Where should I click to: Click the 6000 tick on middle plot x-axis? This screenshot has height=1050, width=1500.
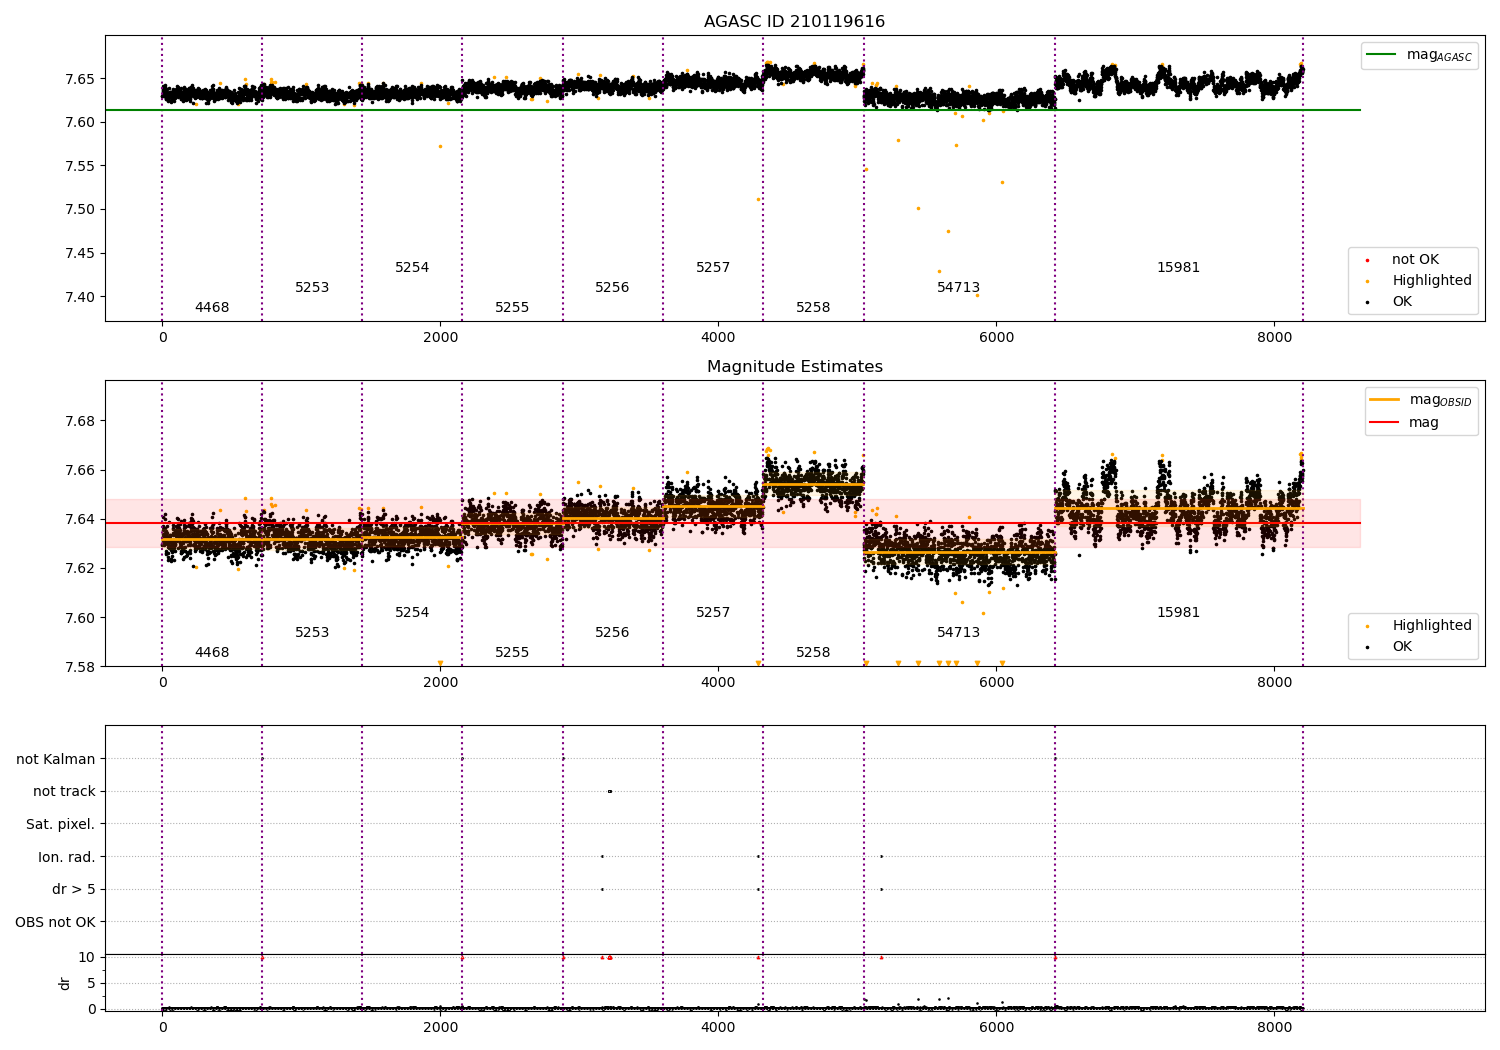(996, 682)
